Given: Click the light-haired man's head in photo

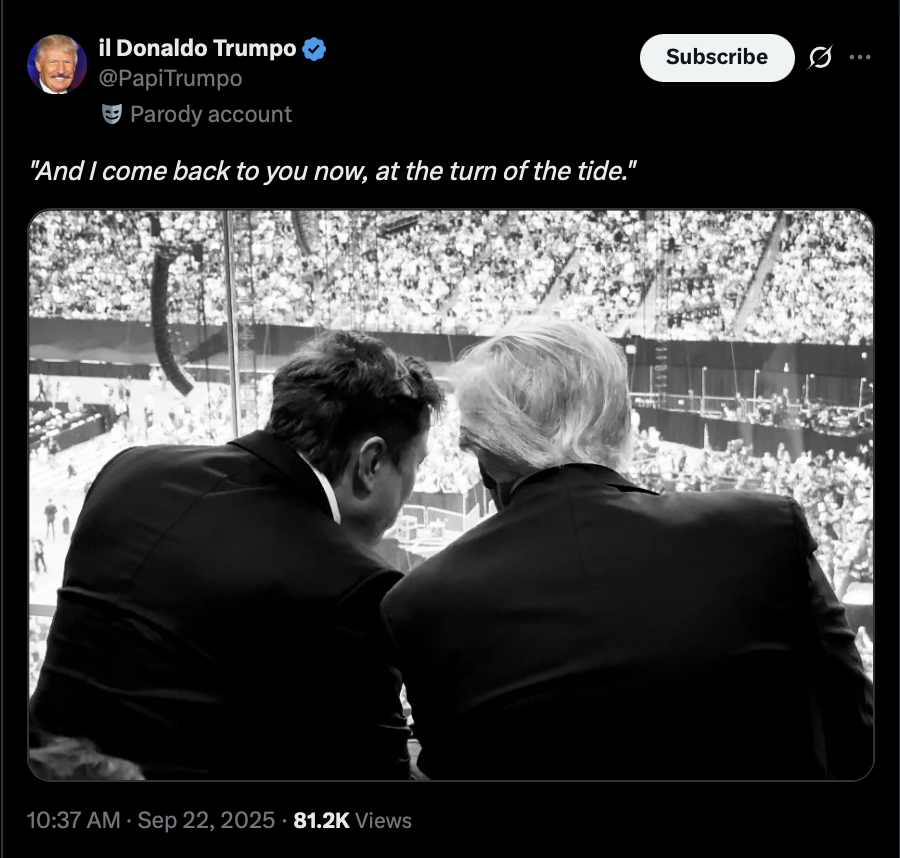Looking at the screenshot, I should point(542,402).
